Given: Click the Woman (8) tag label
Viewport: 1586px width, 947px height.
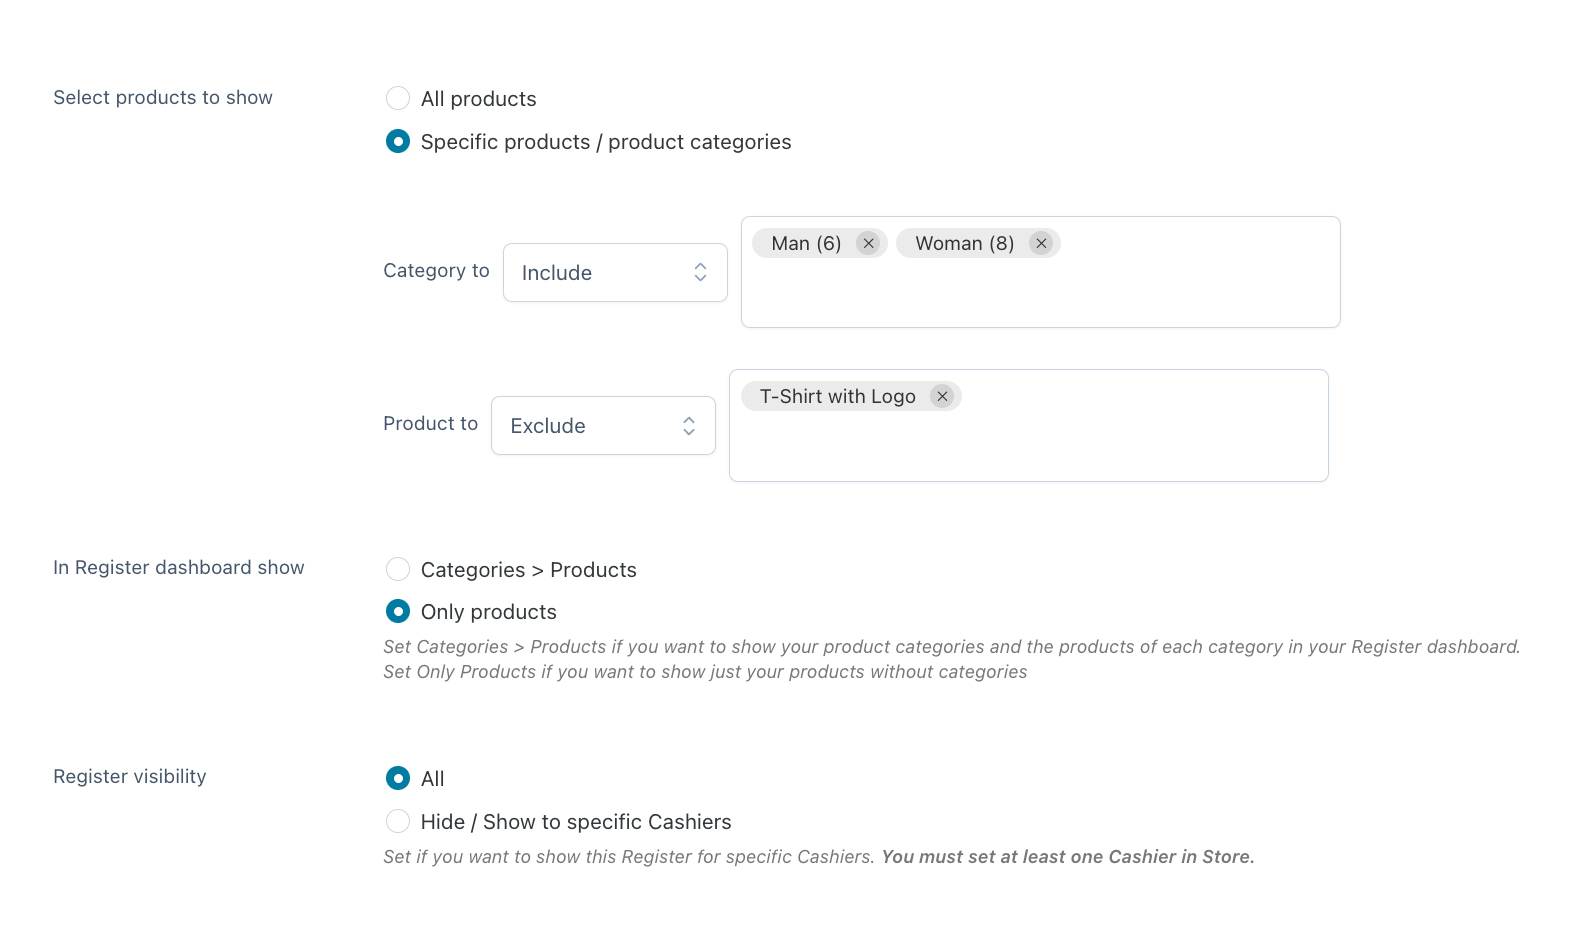Looking at the screenshot, I should pos(965,243).
